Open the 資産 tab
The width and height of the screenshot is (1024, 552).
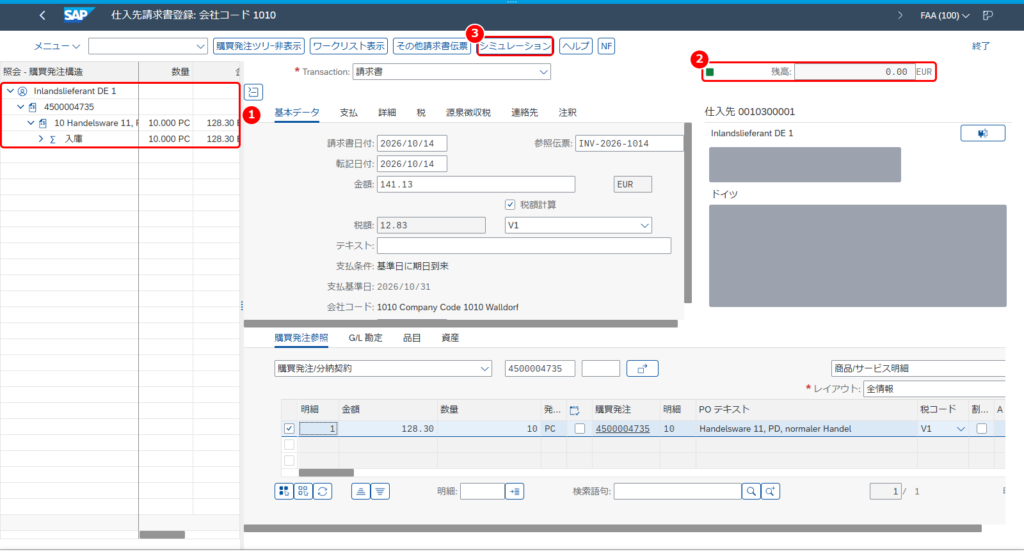click(x=451, y=338)
